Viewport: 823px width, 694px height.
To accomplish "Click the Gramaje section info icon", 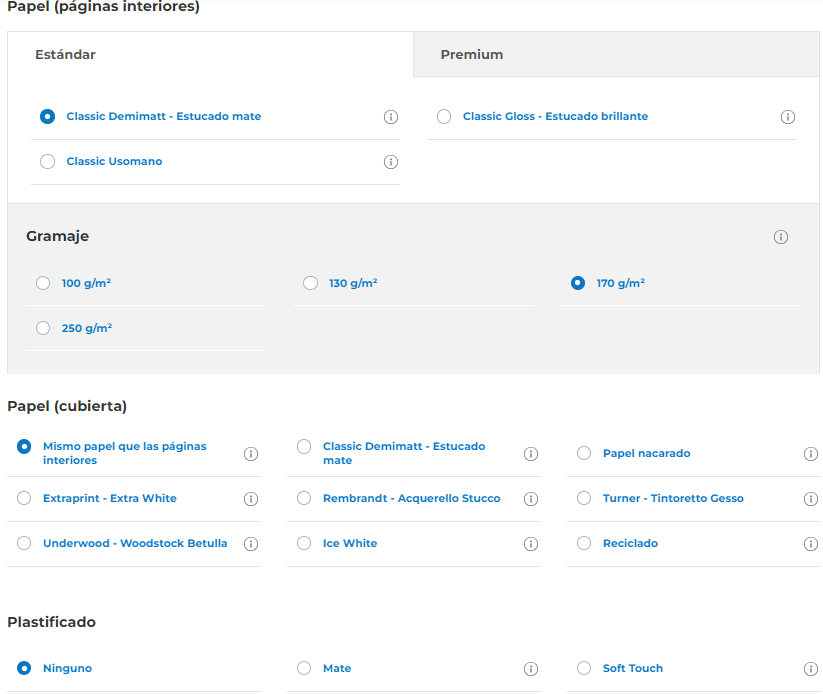I will pyautogui.click(x=780, y=237).
